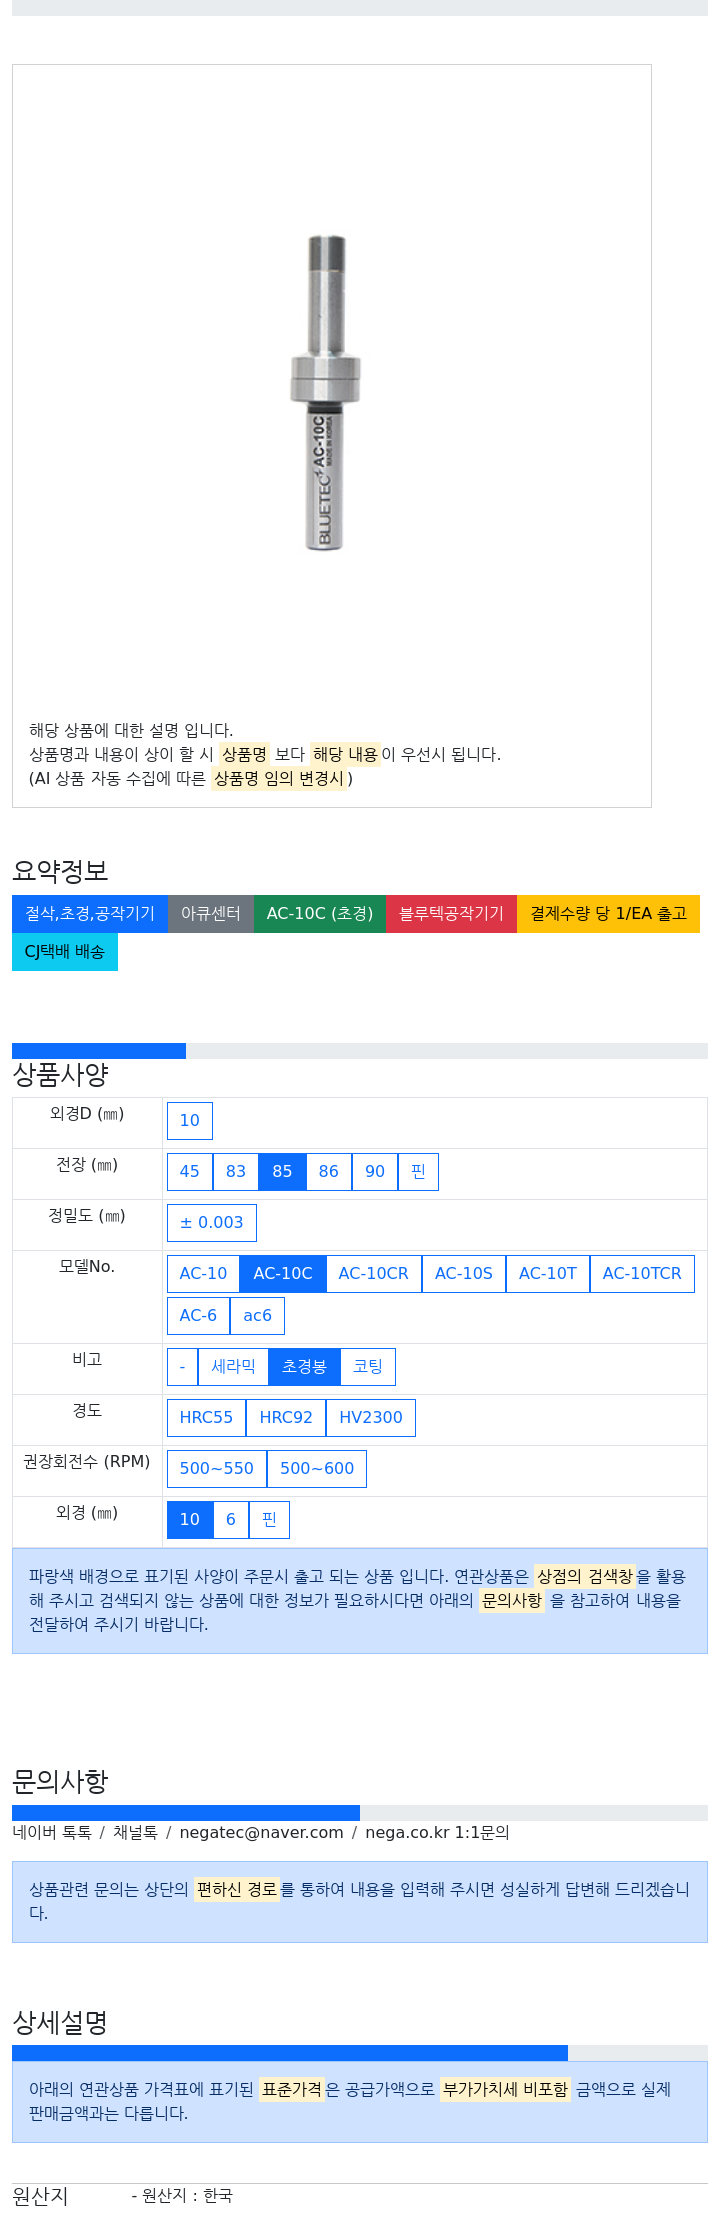720x2216 pixels.
Task: Choose model AC-10TCR
Action: coord(642,1274)
